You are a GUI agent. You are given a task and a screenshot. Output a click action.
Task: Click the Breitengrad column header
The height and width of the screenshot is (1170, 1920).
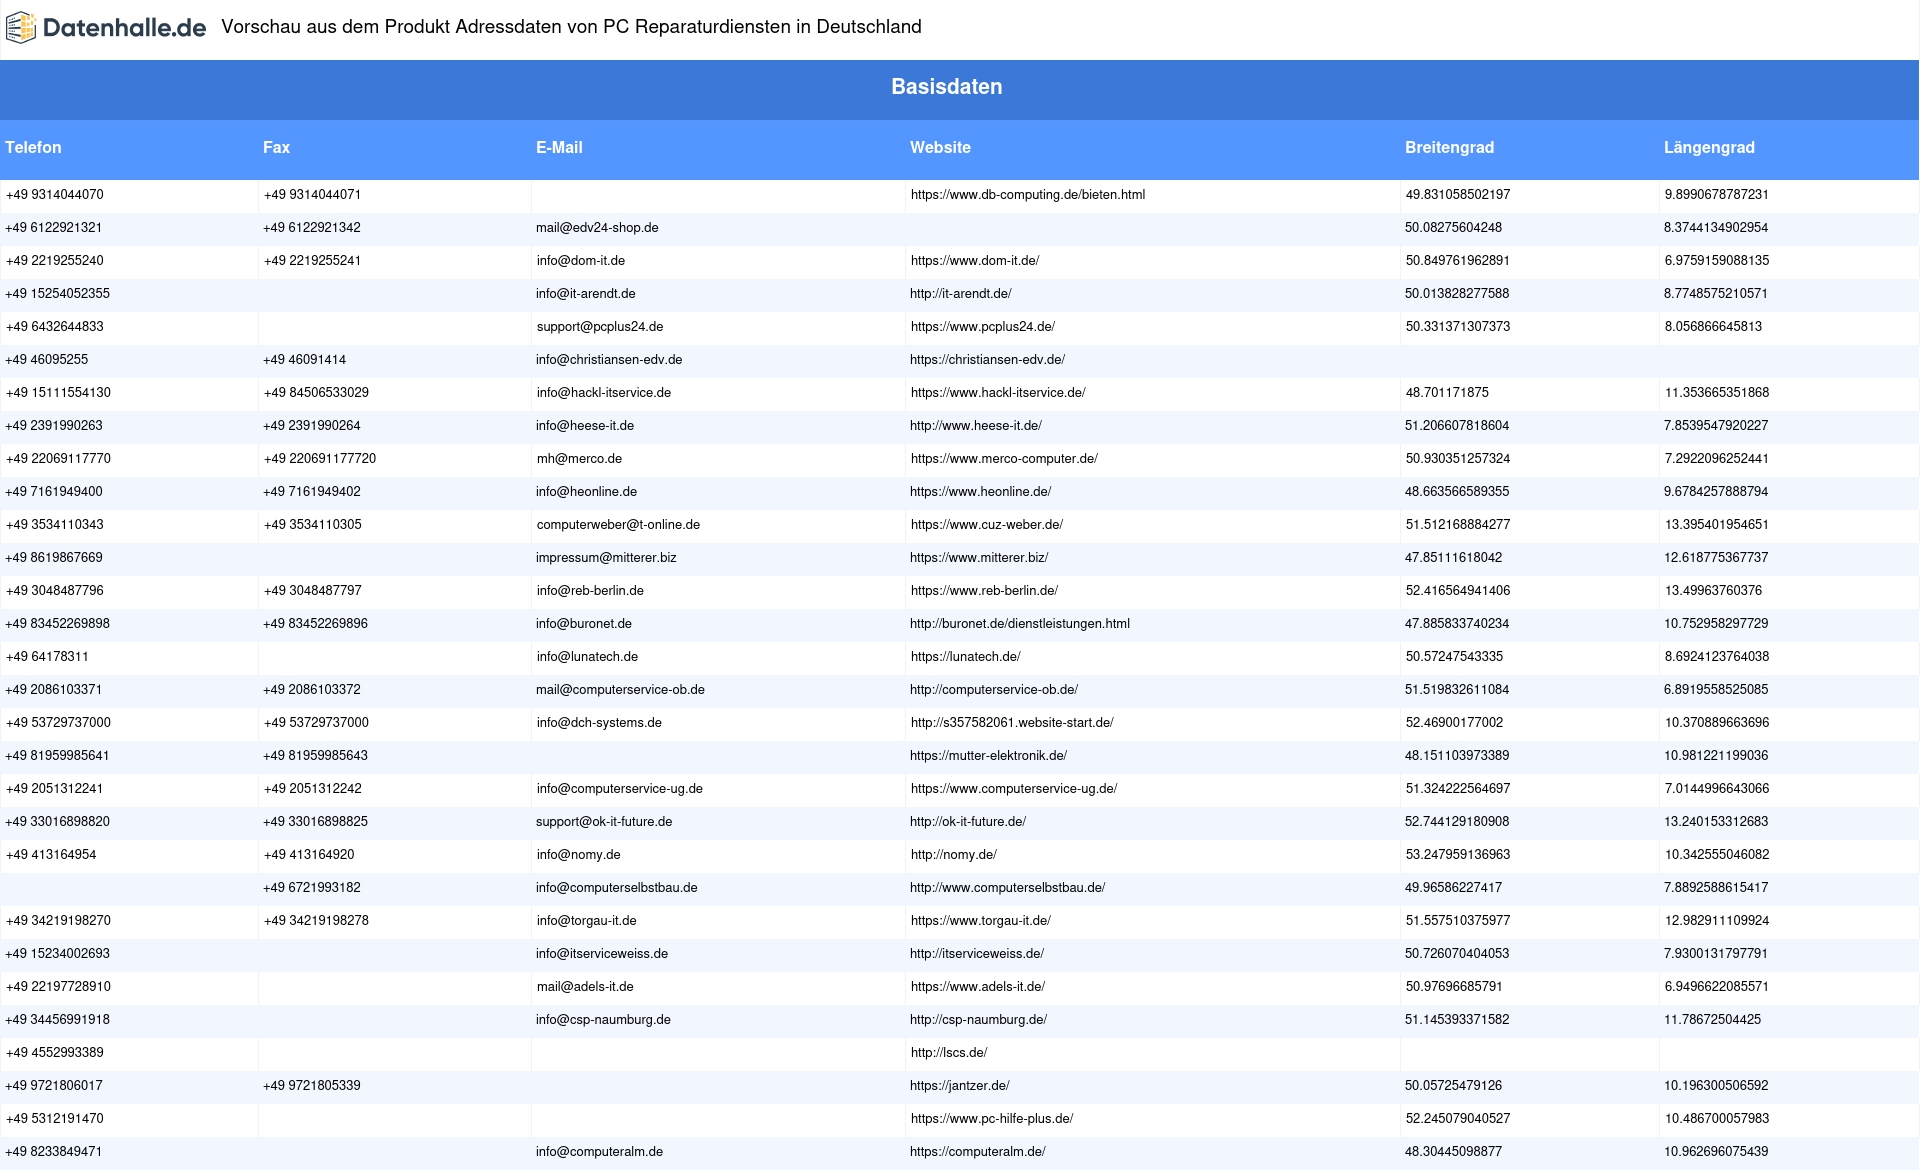(x=1449, y=147)
